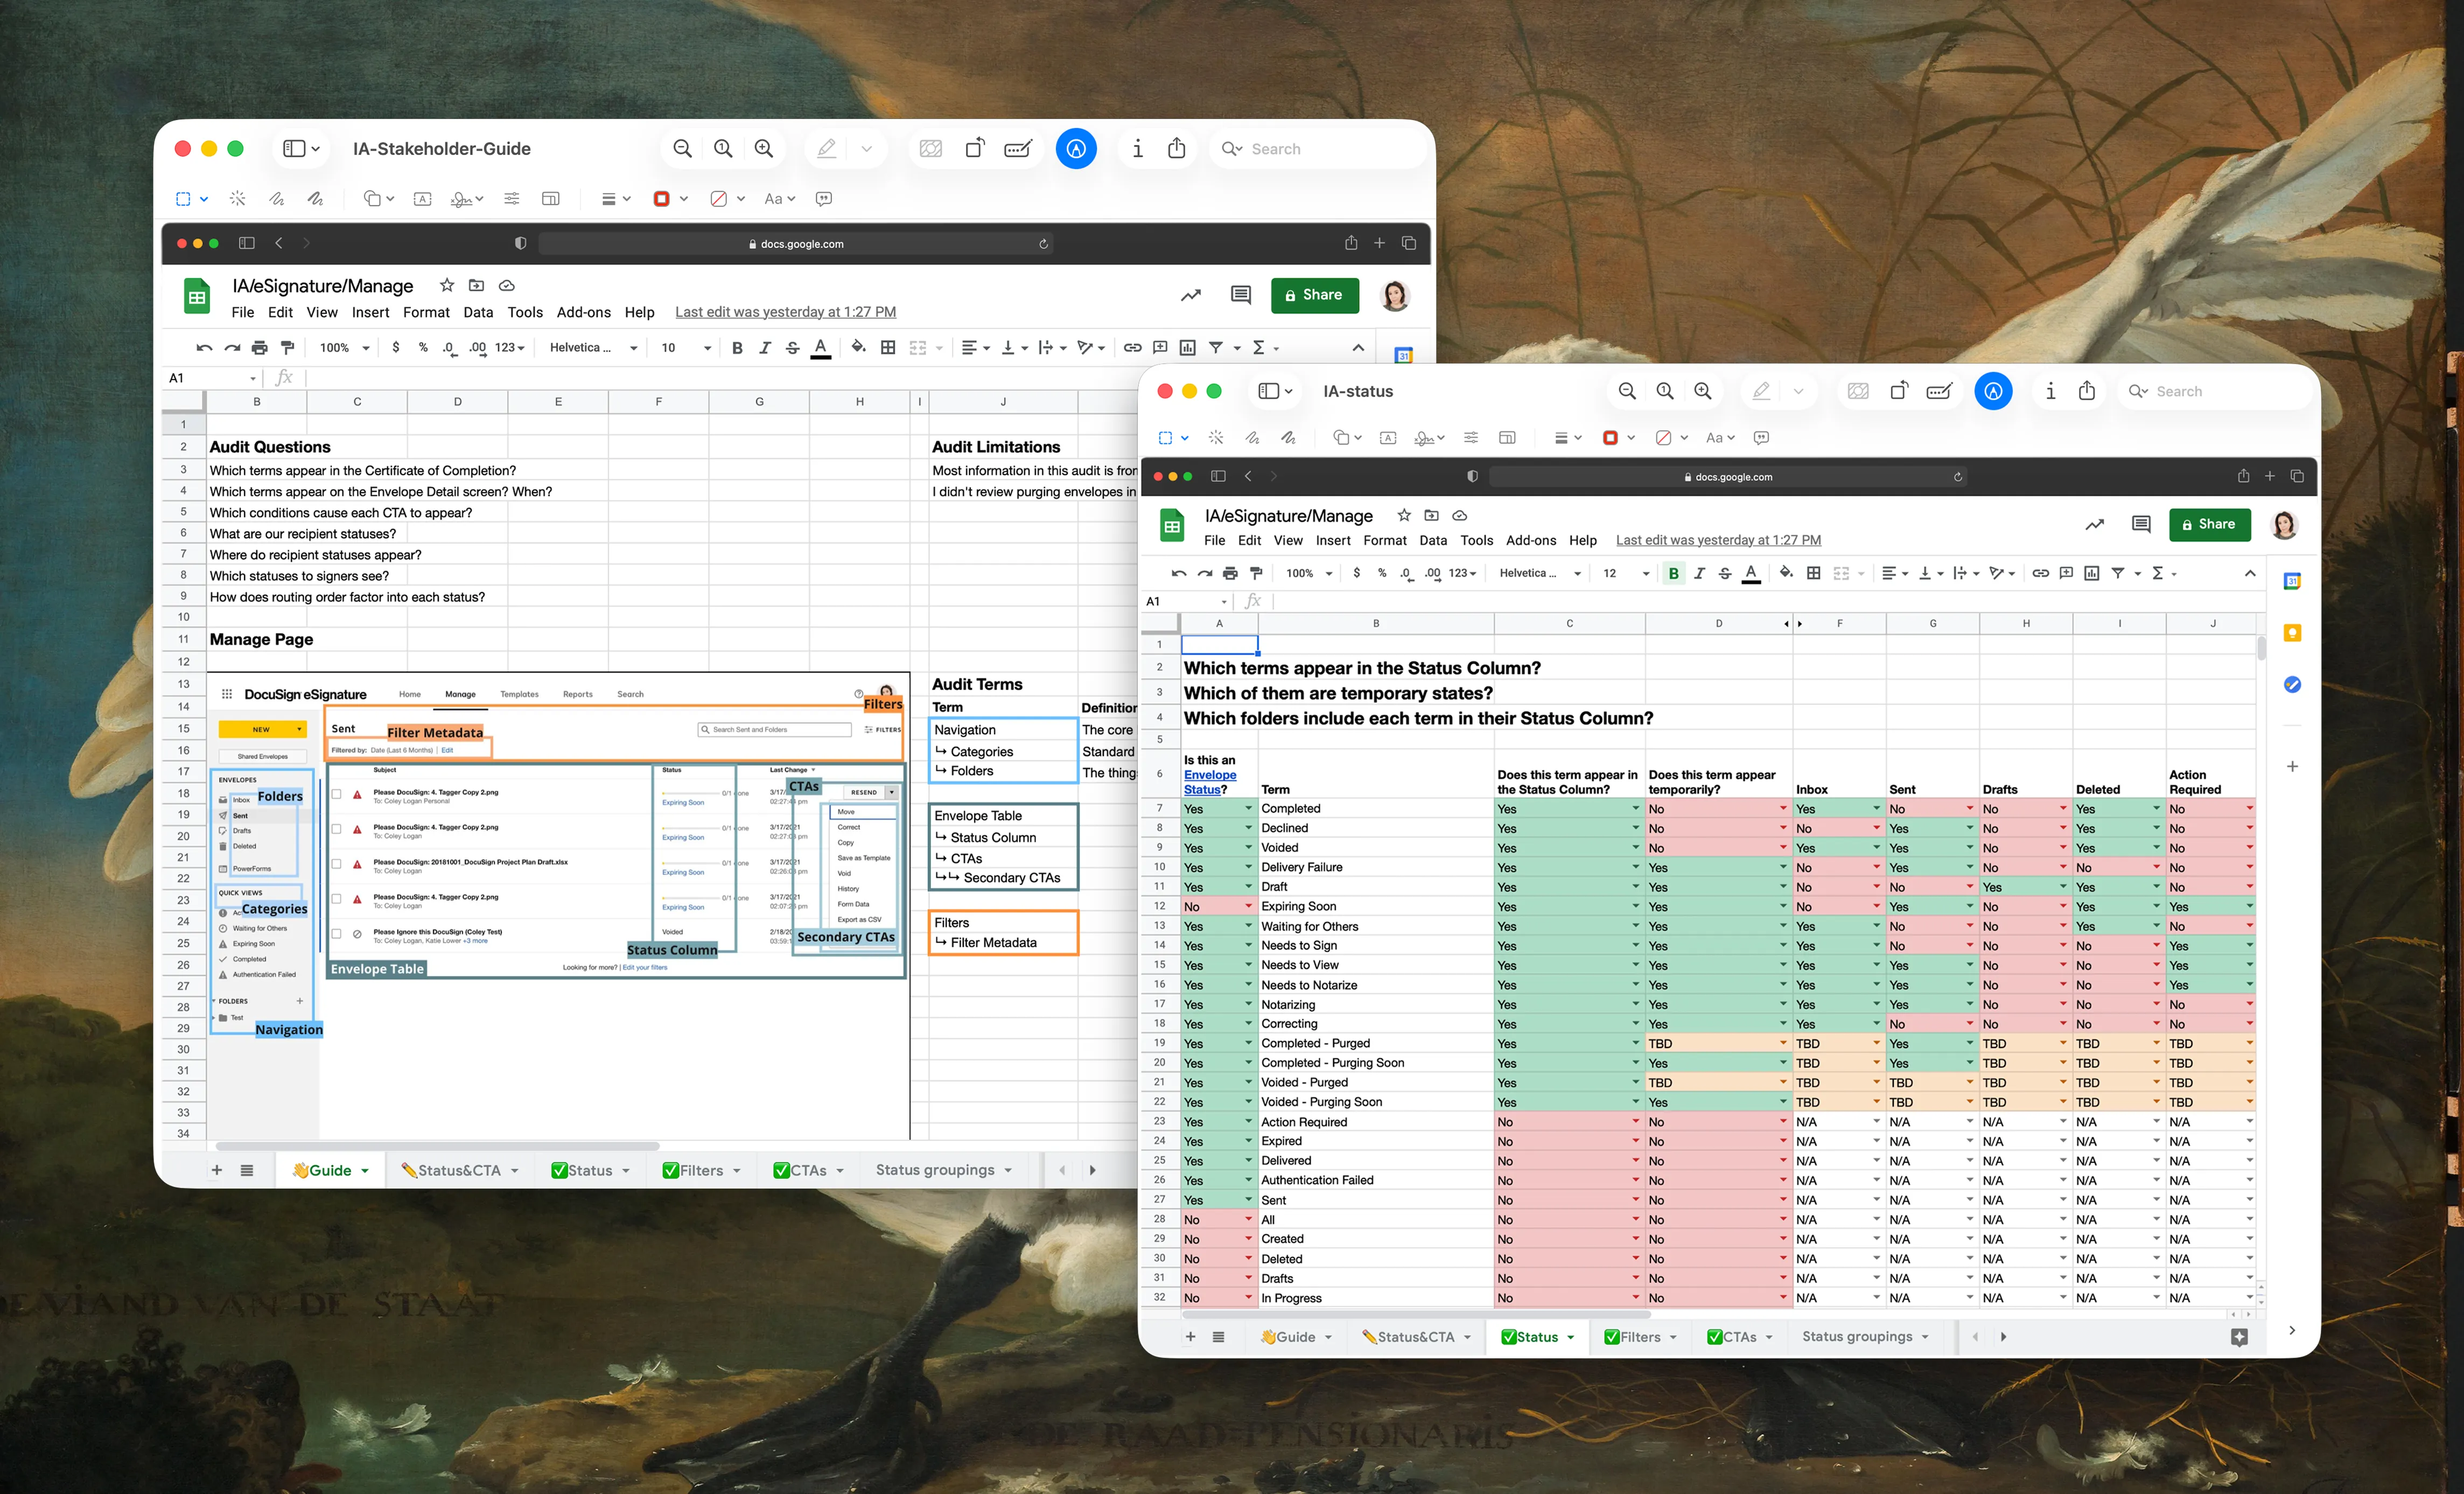
Task: Click undo arrow in IA-status Sheets toolbar
Action: click(x=1179, y=573)
